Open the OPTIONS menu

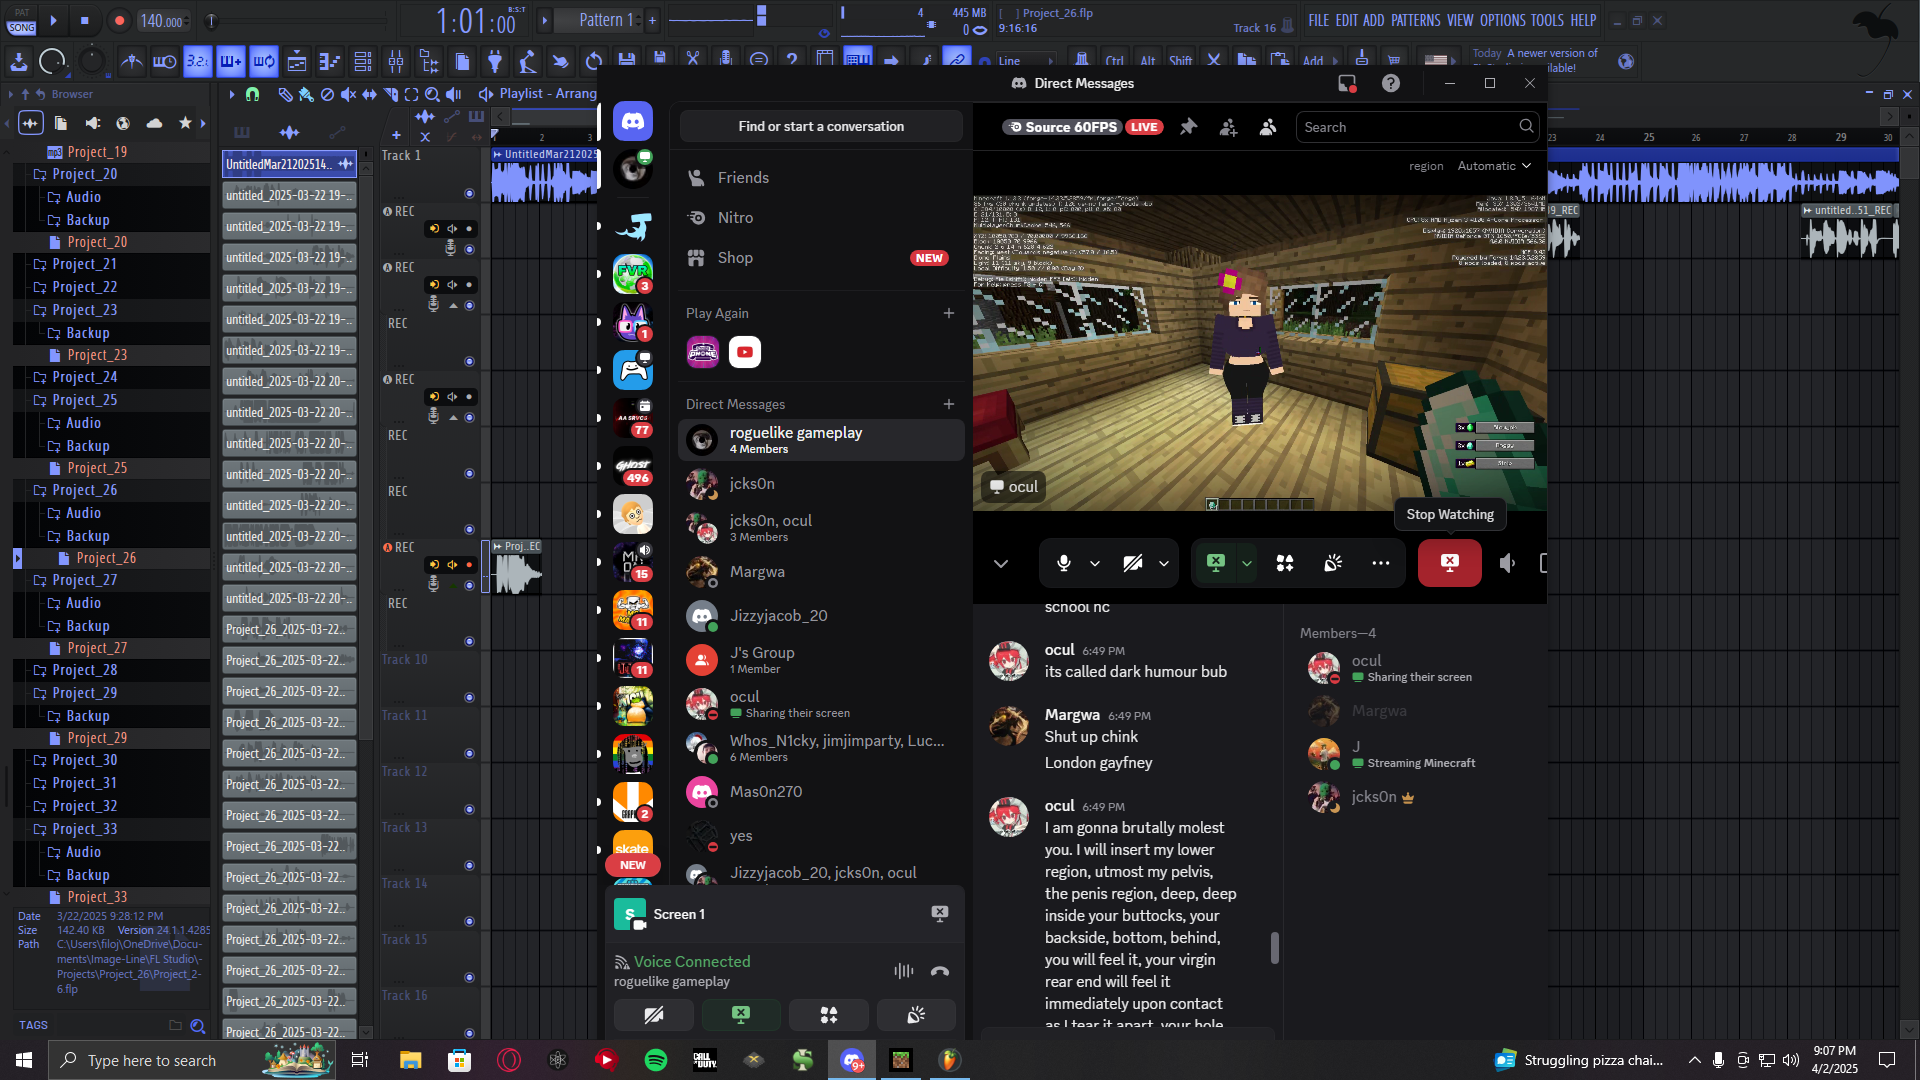point(1502,20)
